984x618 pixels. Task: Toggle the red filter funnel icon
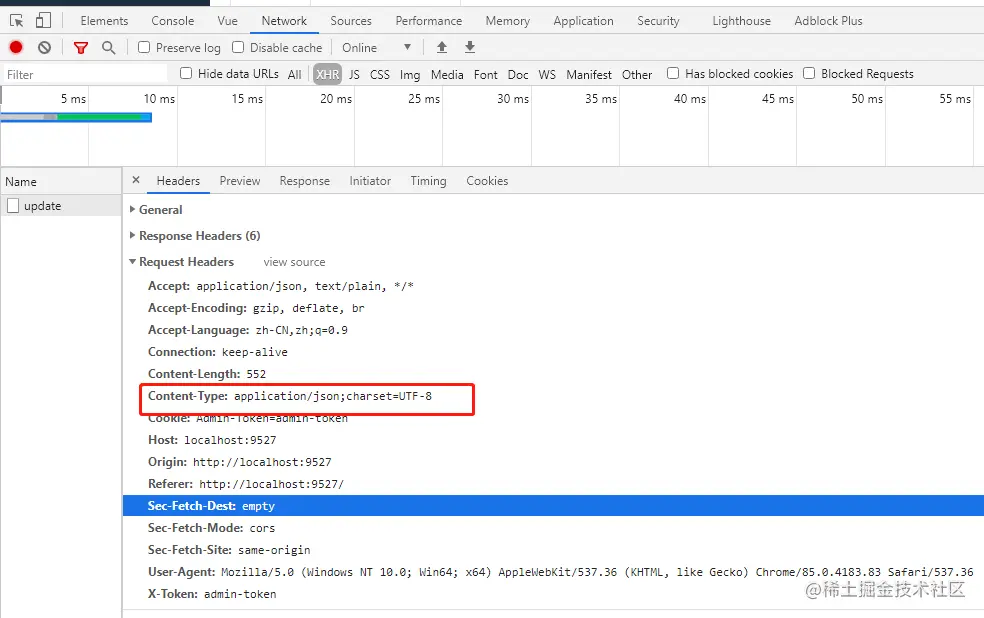pos(81,48)
